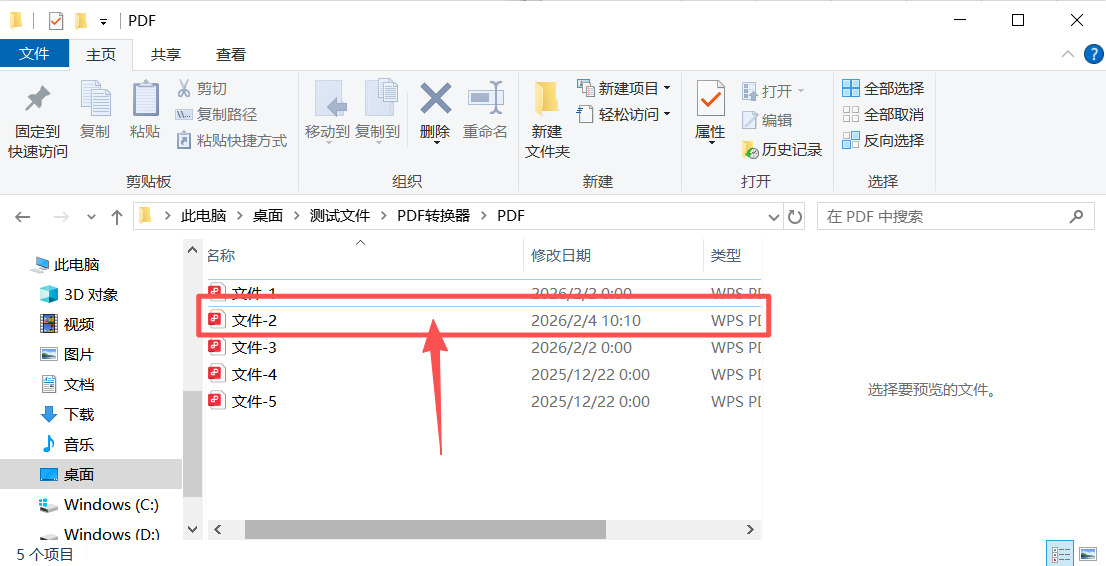1106x566 pixels.
Task: Open the 文件 file menu tab
Action: (x=34, y=54)
